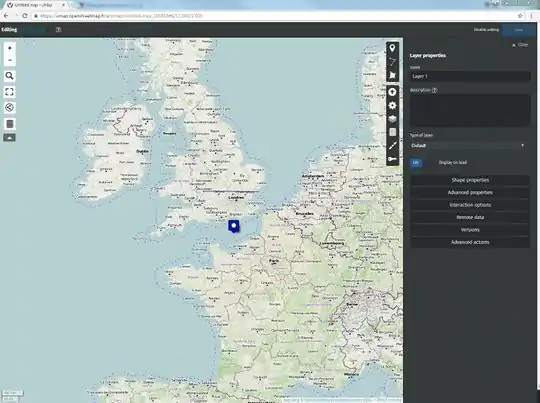Select the draw polygon tool
The width and height of the screenshot is (540, 403).
click(x=392, y=75)
